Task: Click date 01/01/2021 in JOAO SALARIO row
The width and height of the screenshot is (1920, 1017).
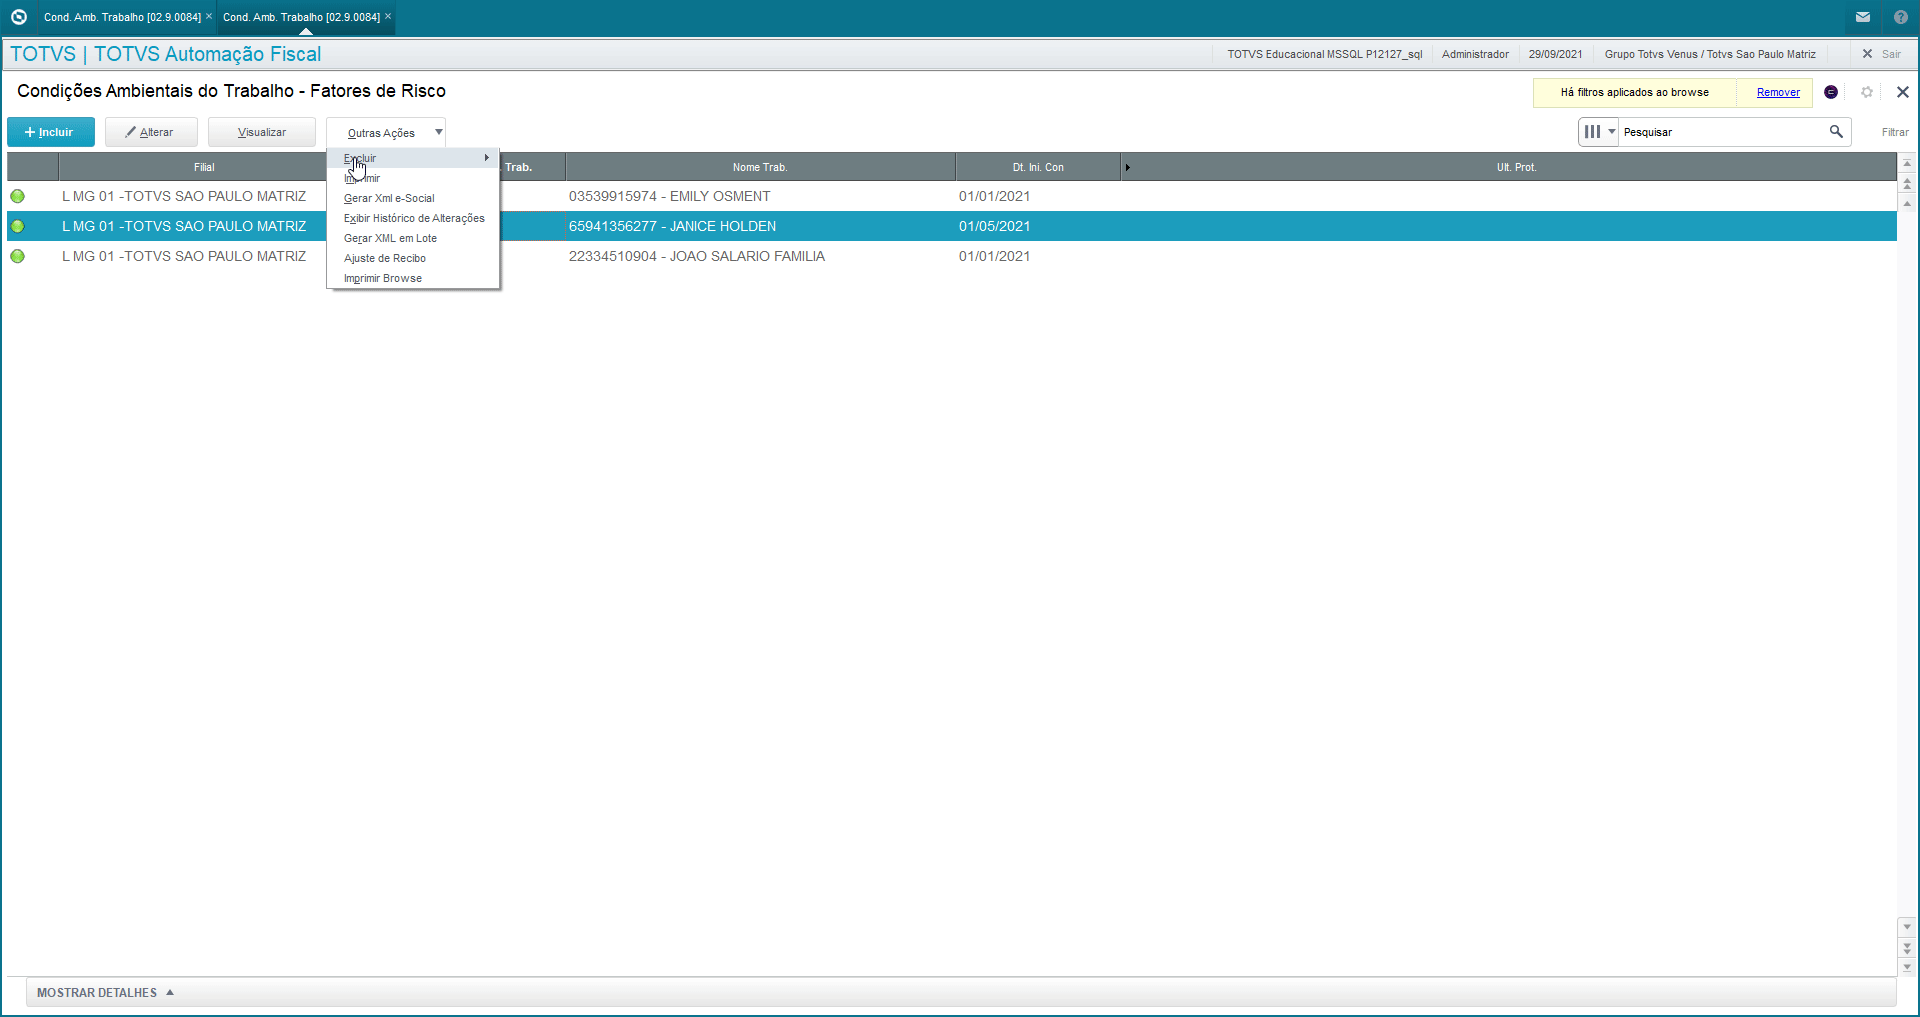Action: (x=994, y=256)
